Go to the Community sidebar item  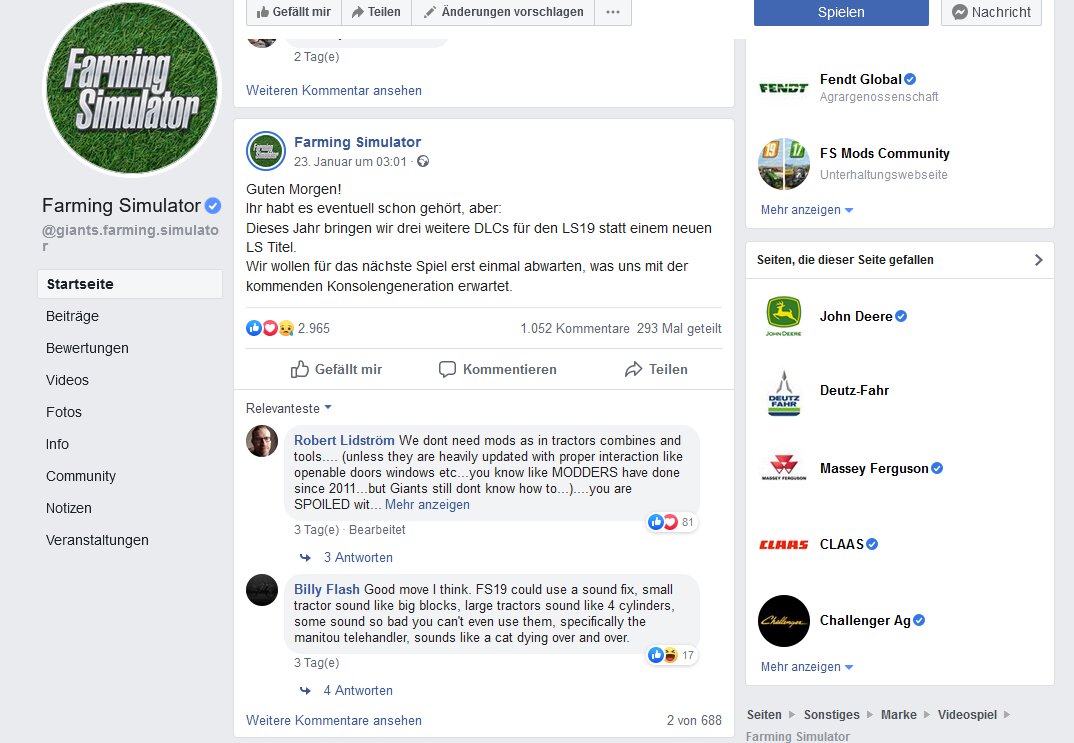[x=81, y=476]
